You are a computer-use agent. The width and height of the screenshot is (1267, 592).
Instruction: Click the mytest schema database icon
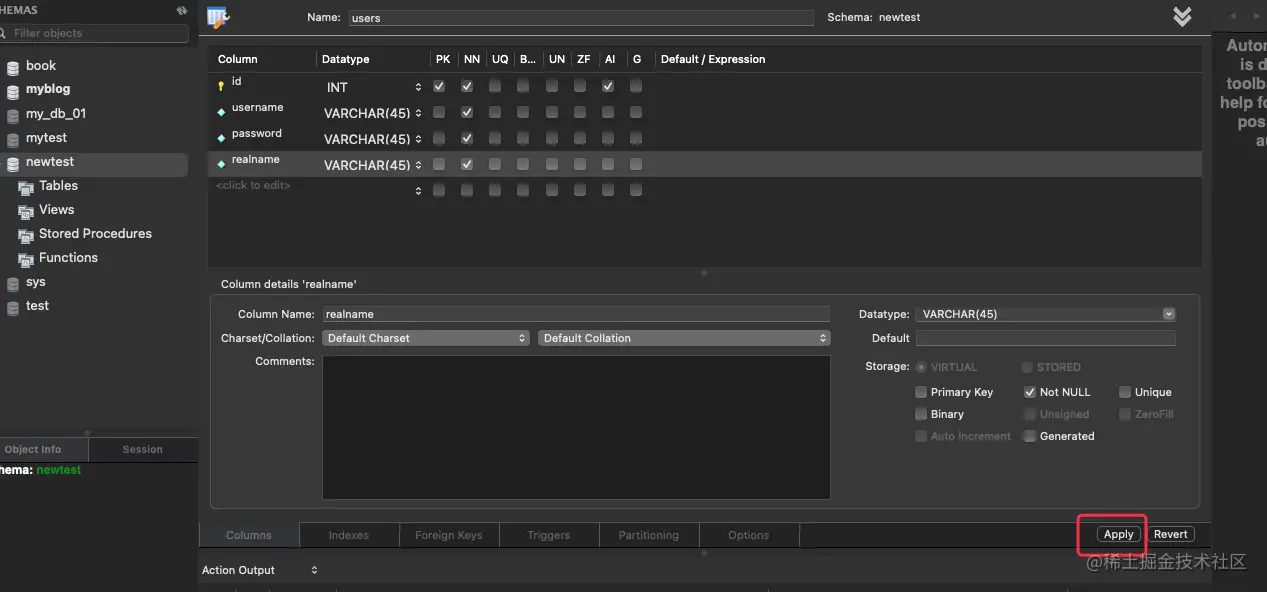pyautogui.click(x=13, y=140)
